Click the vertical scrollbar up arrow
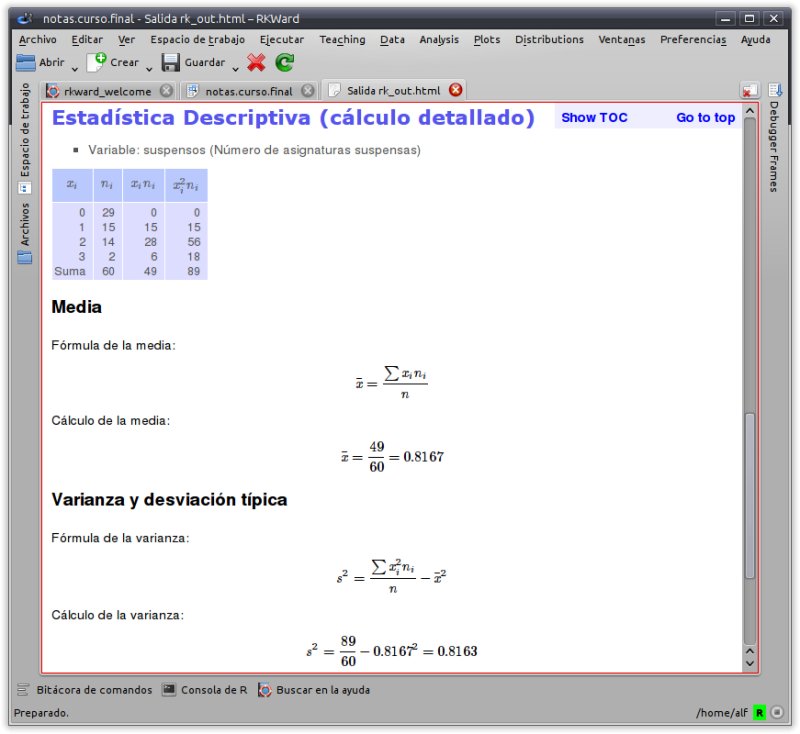The height and width of the screenshot is (734, 800). 749,111
